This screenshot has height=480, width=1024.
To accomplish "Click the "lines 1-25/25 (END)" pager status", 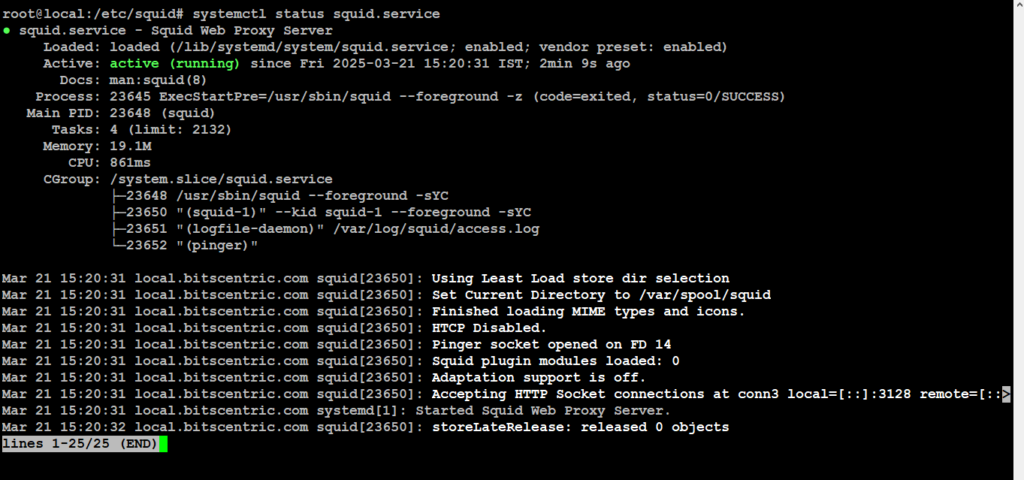I will [x=80, y=443].
